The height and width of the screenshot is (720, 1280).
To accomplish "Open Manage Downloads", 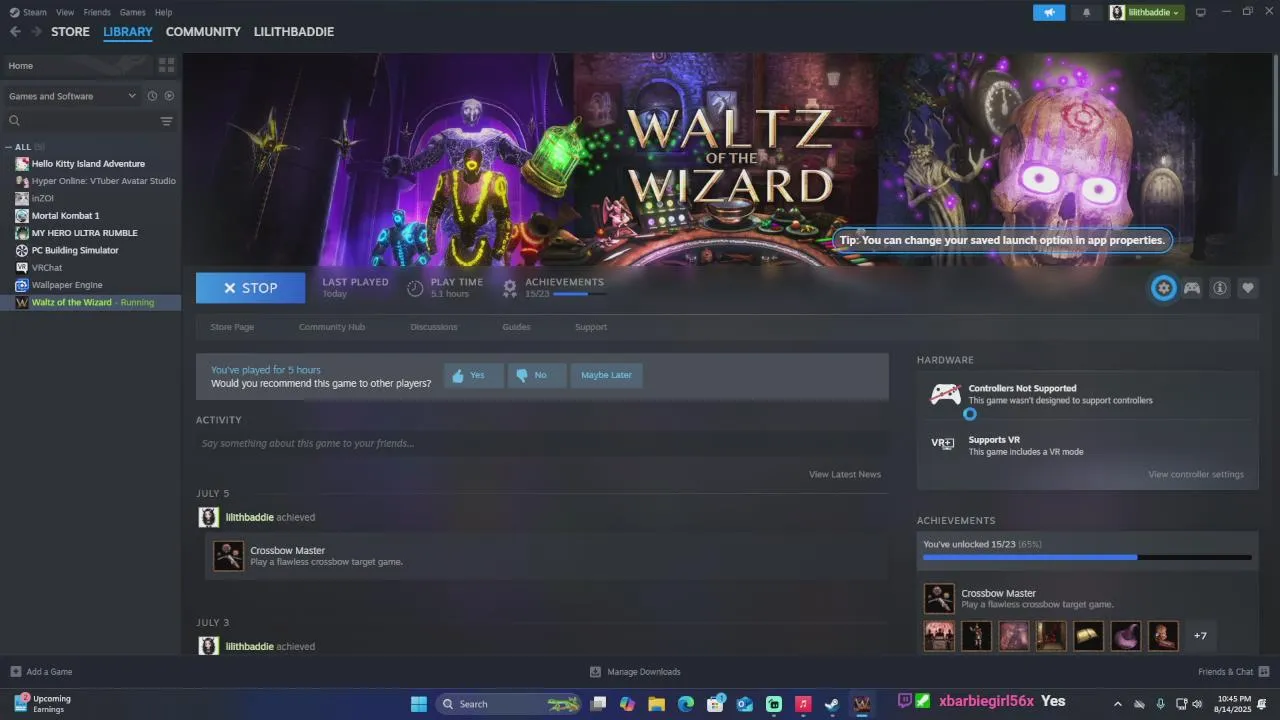I will (x=635, y=672).
